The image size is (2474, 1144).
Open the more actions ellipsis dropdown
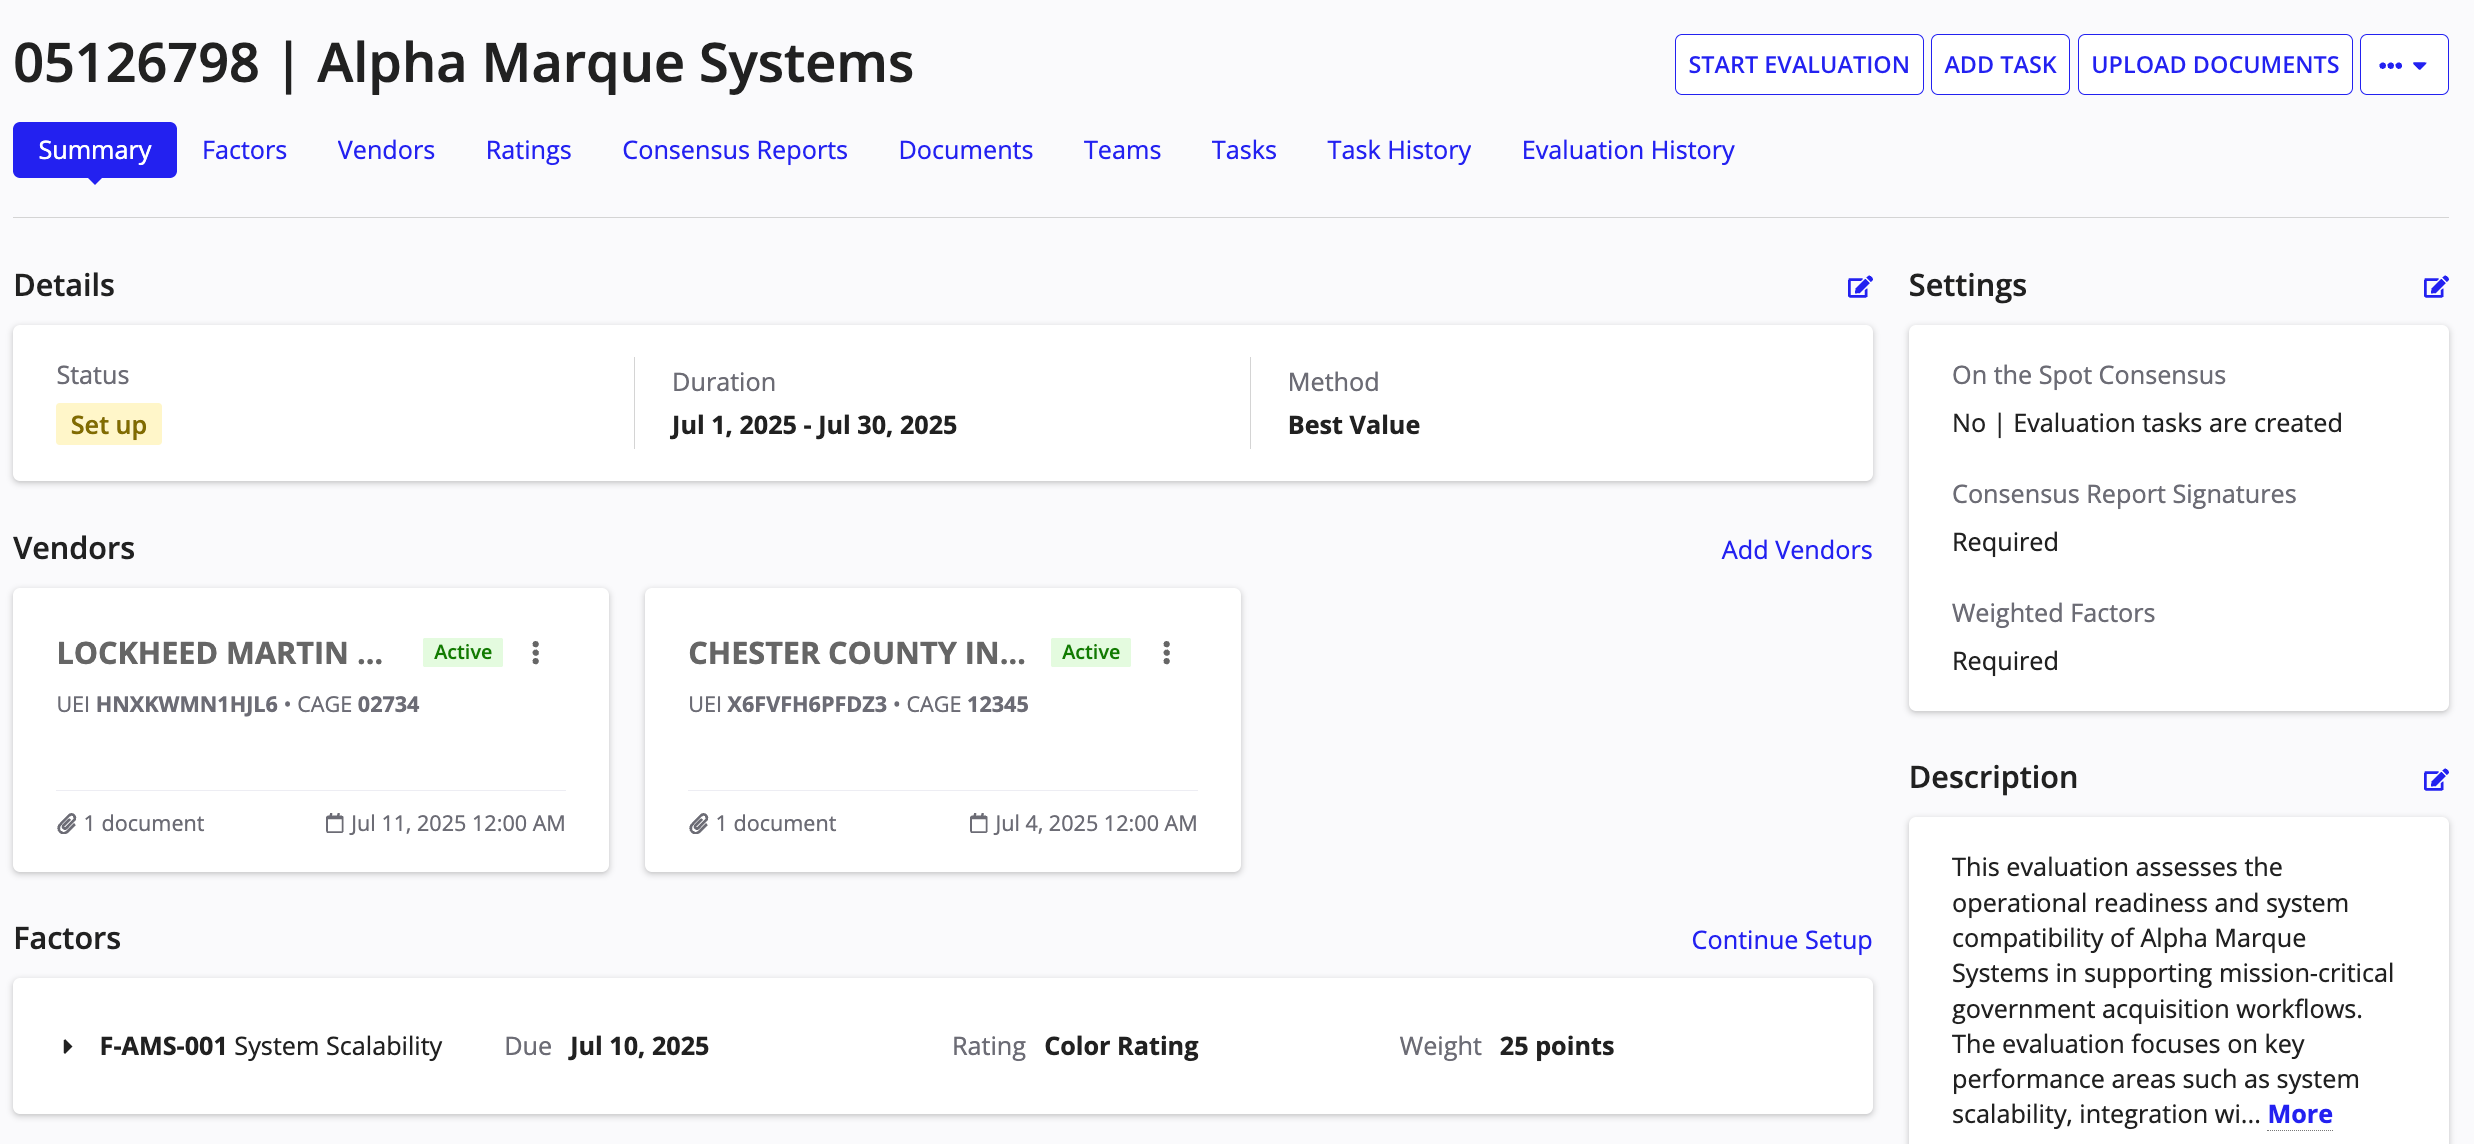(2404, 65)
